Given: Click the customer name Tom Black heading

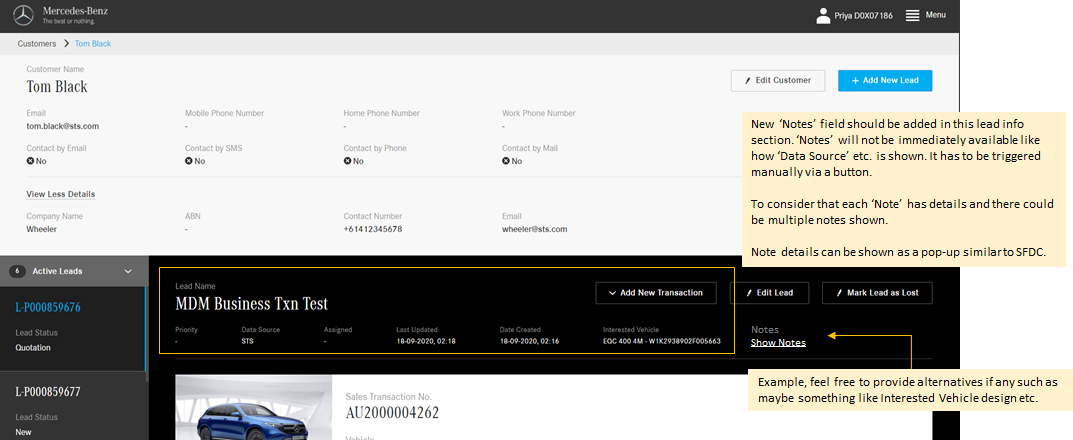Looking at the screenshot, I should click(57, 87).
